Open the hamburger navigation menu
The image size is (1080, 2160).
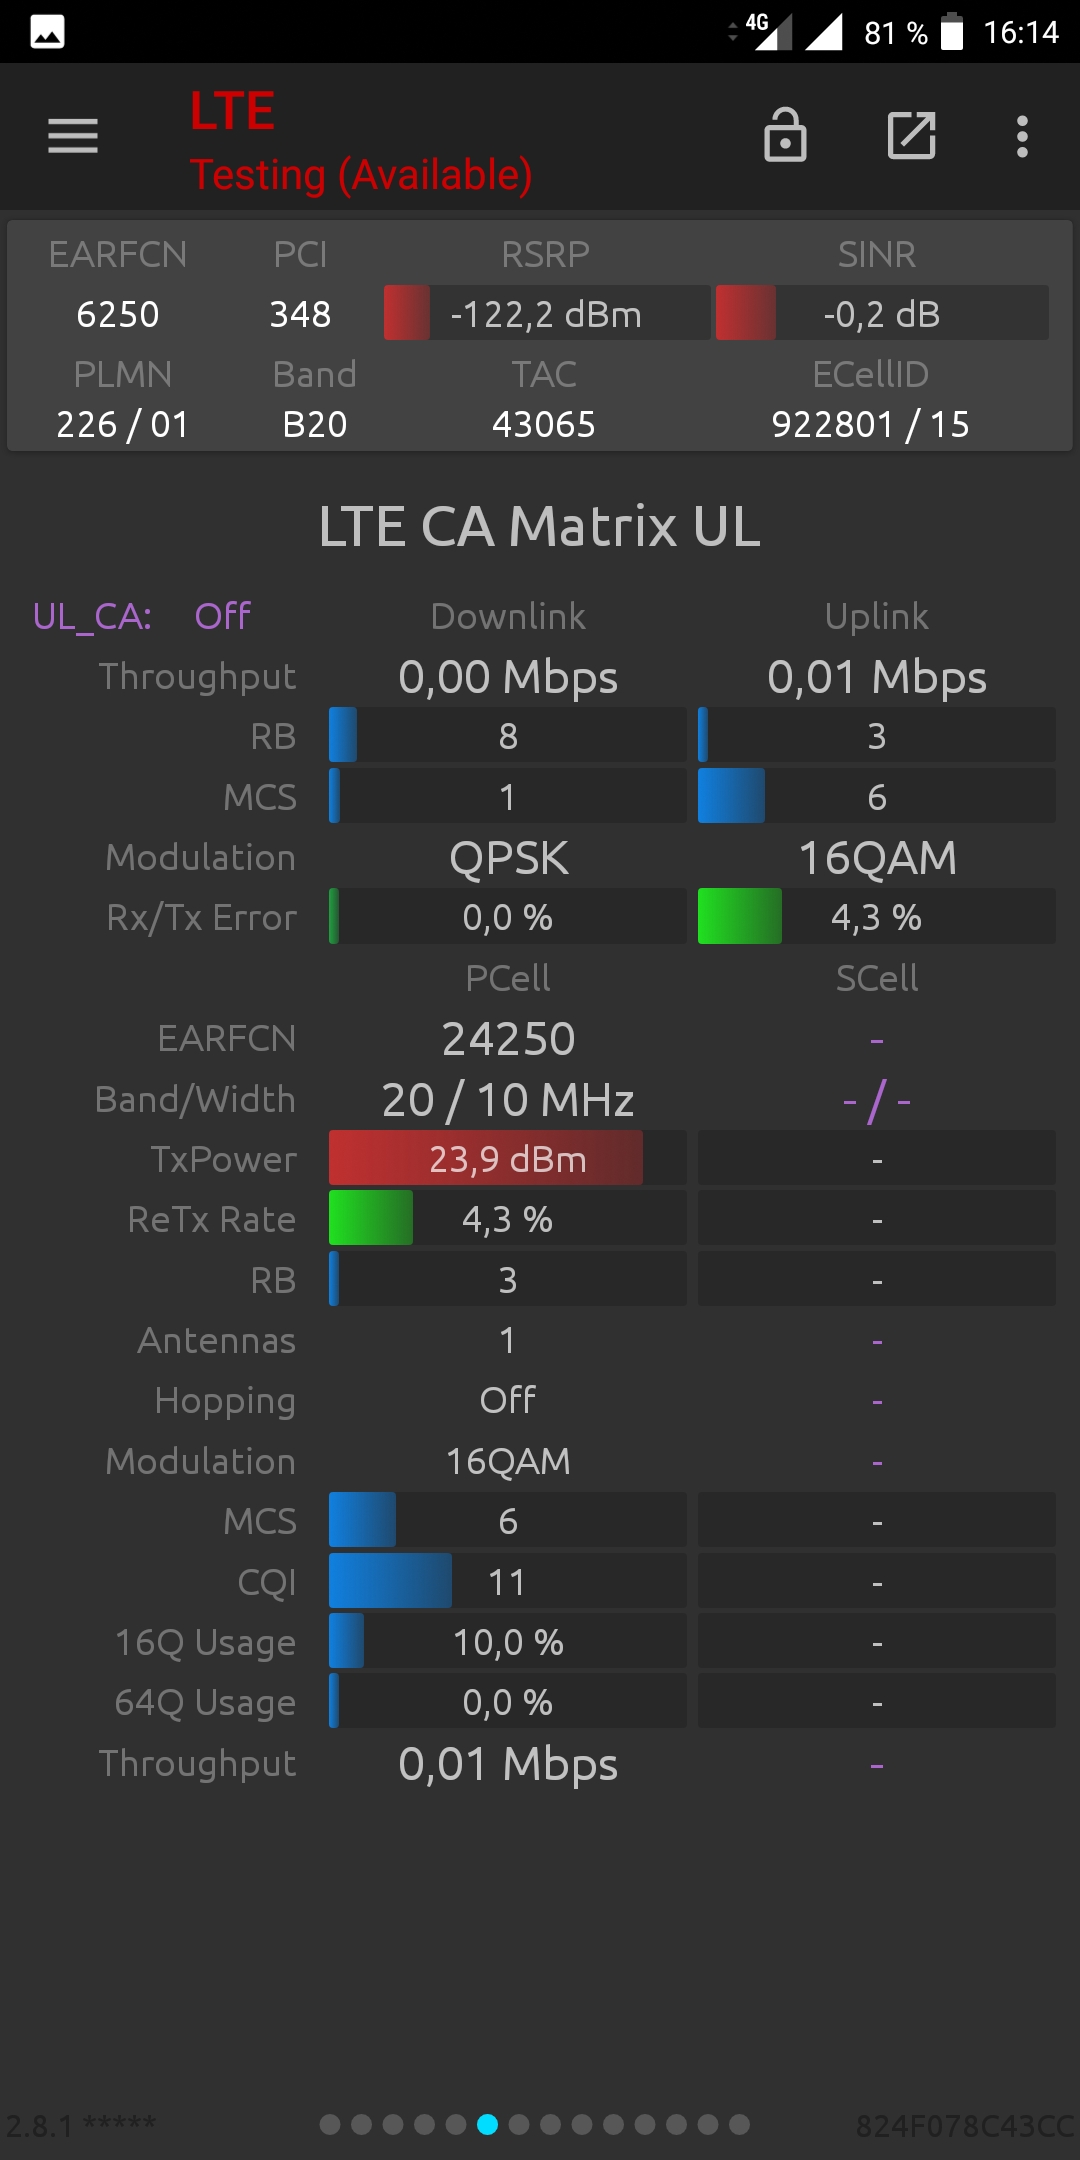(73, 136)
